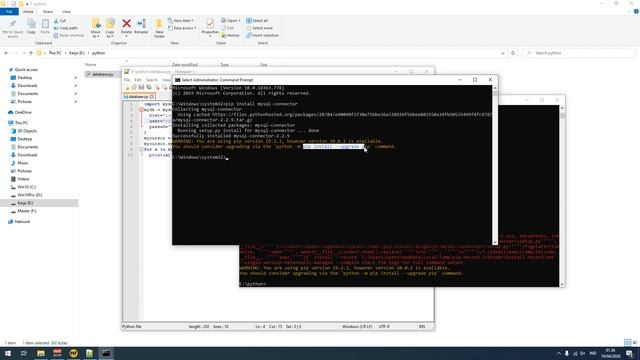Click the Search python input field
The width and height of the screenshot is (640, 360).
(x=579, y=53)
